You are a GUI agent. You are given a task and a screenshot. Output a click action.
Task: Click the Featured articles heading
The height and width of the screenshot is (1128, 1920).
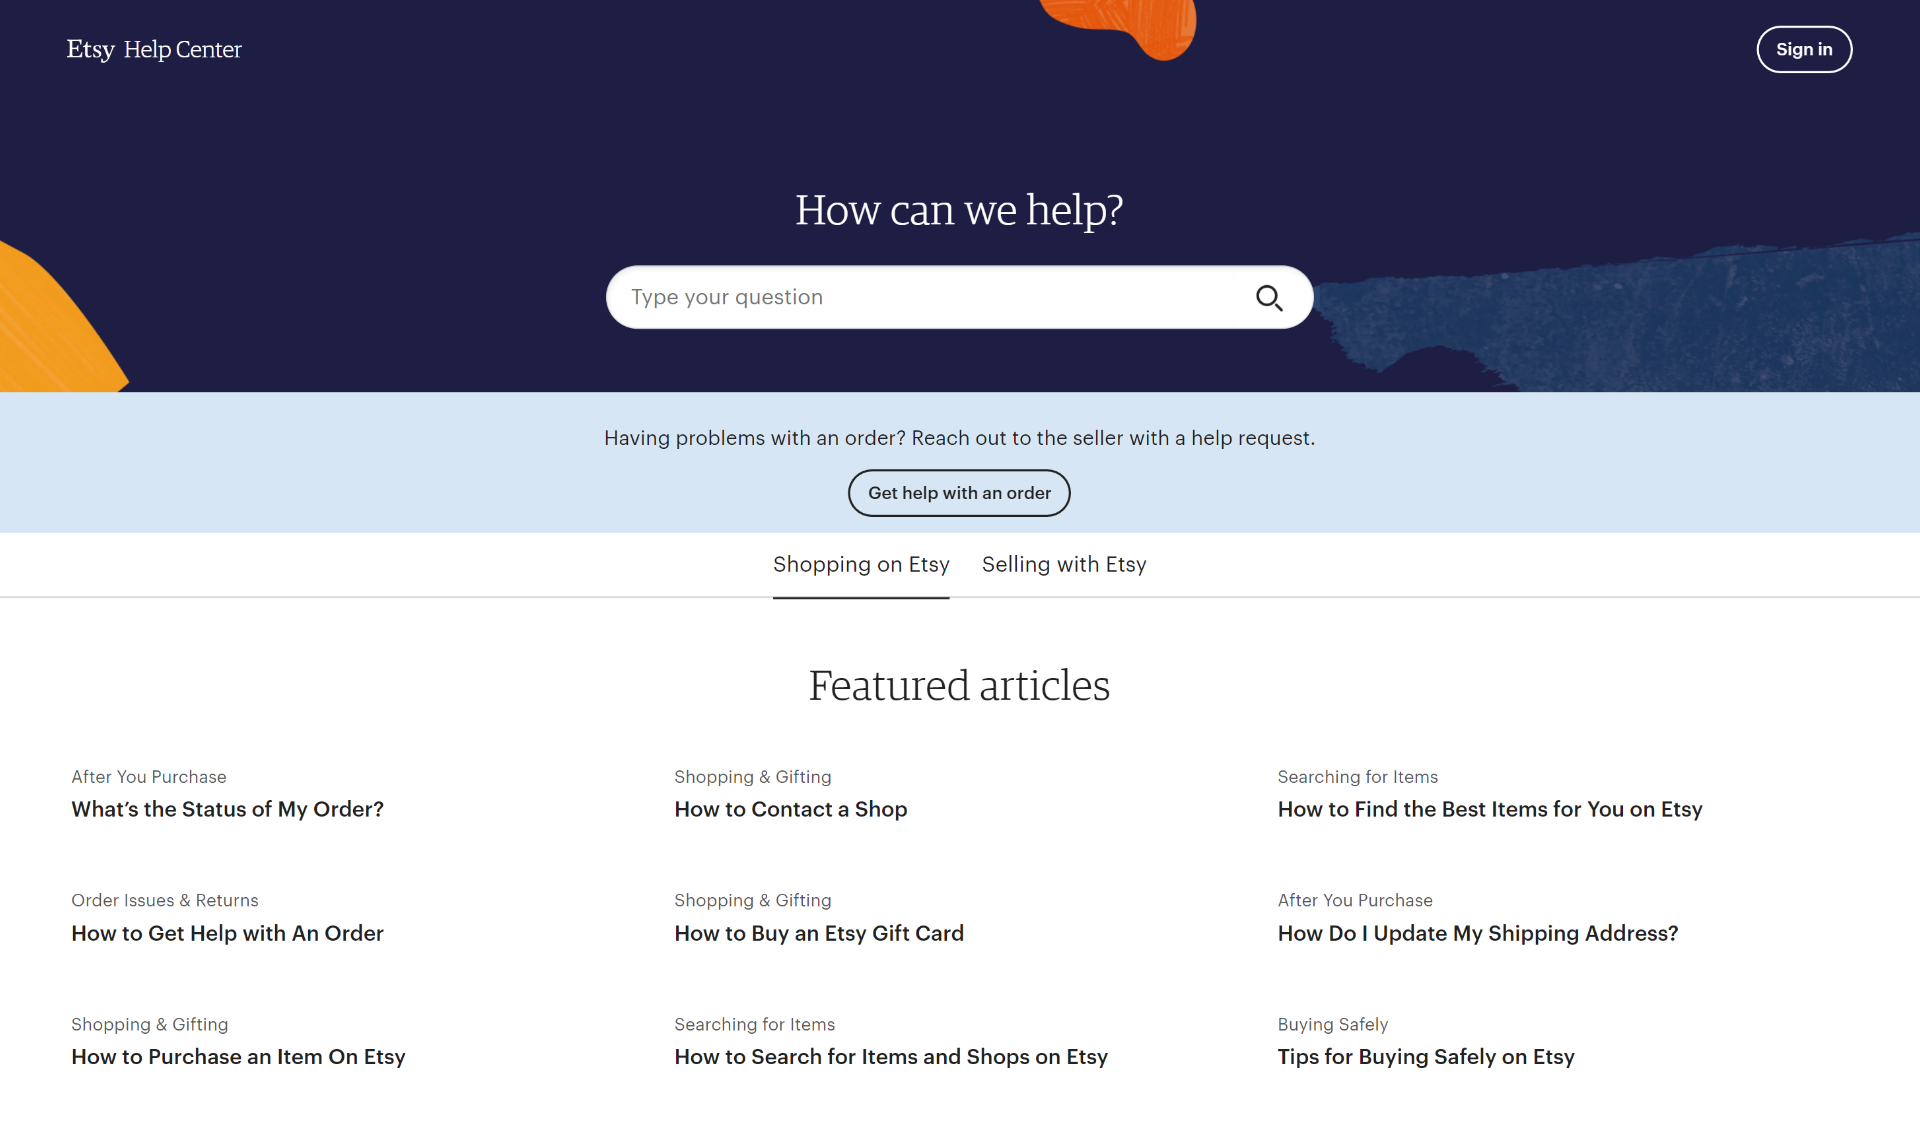click(x=959, y=686)
